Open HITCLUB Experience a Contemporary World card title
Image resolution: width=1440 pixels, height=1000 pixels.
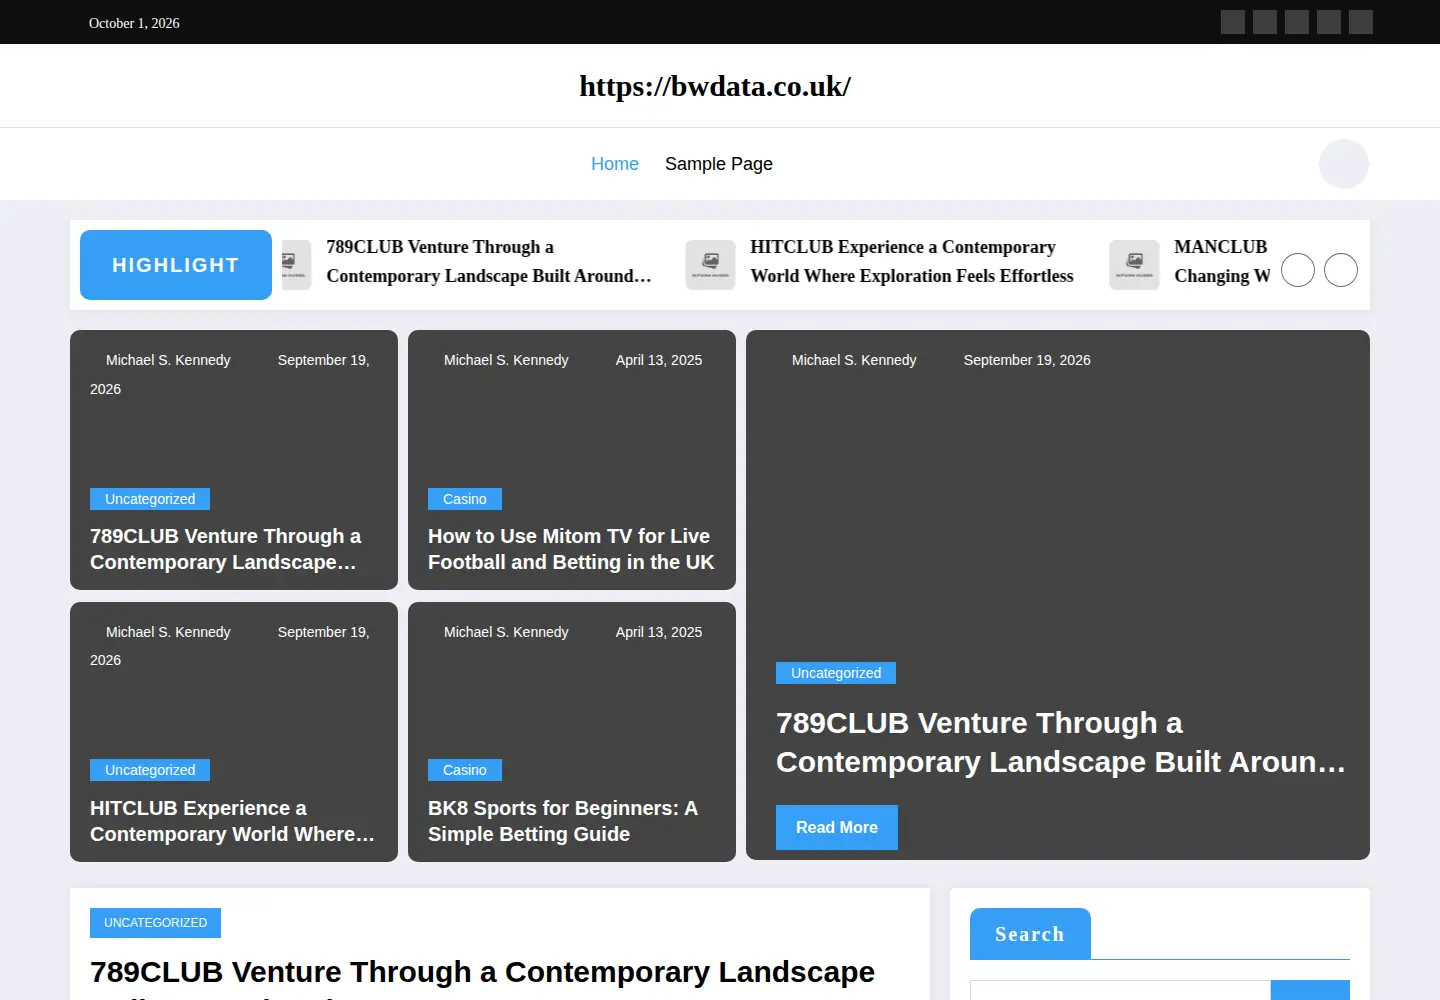point(232,821)
